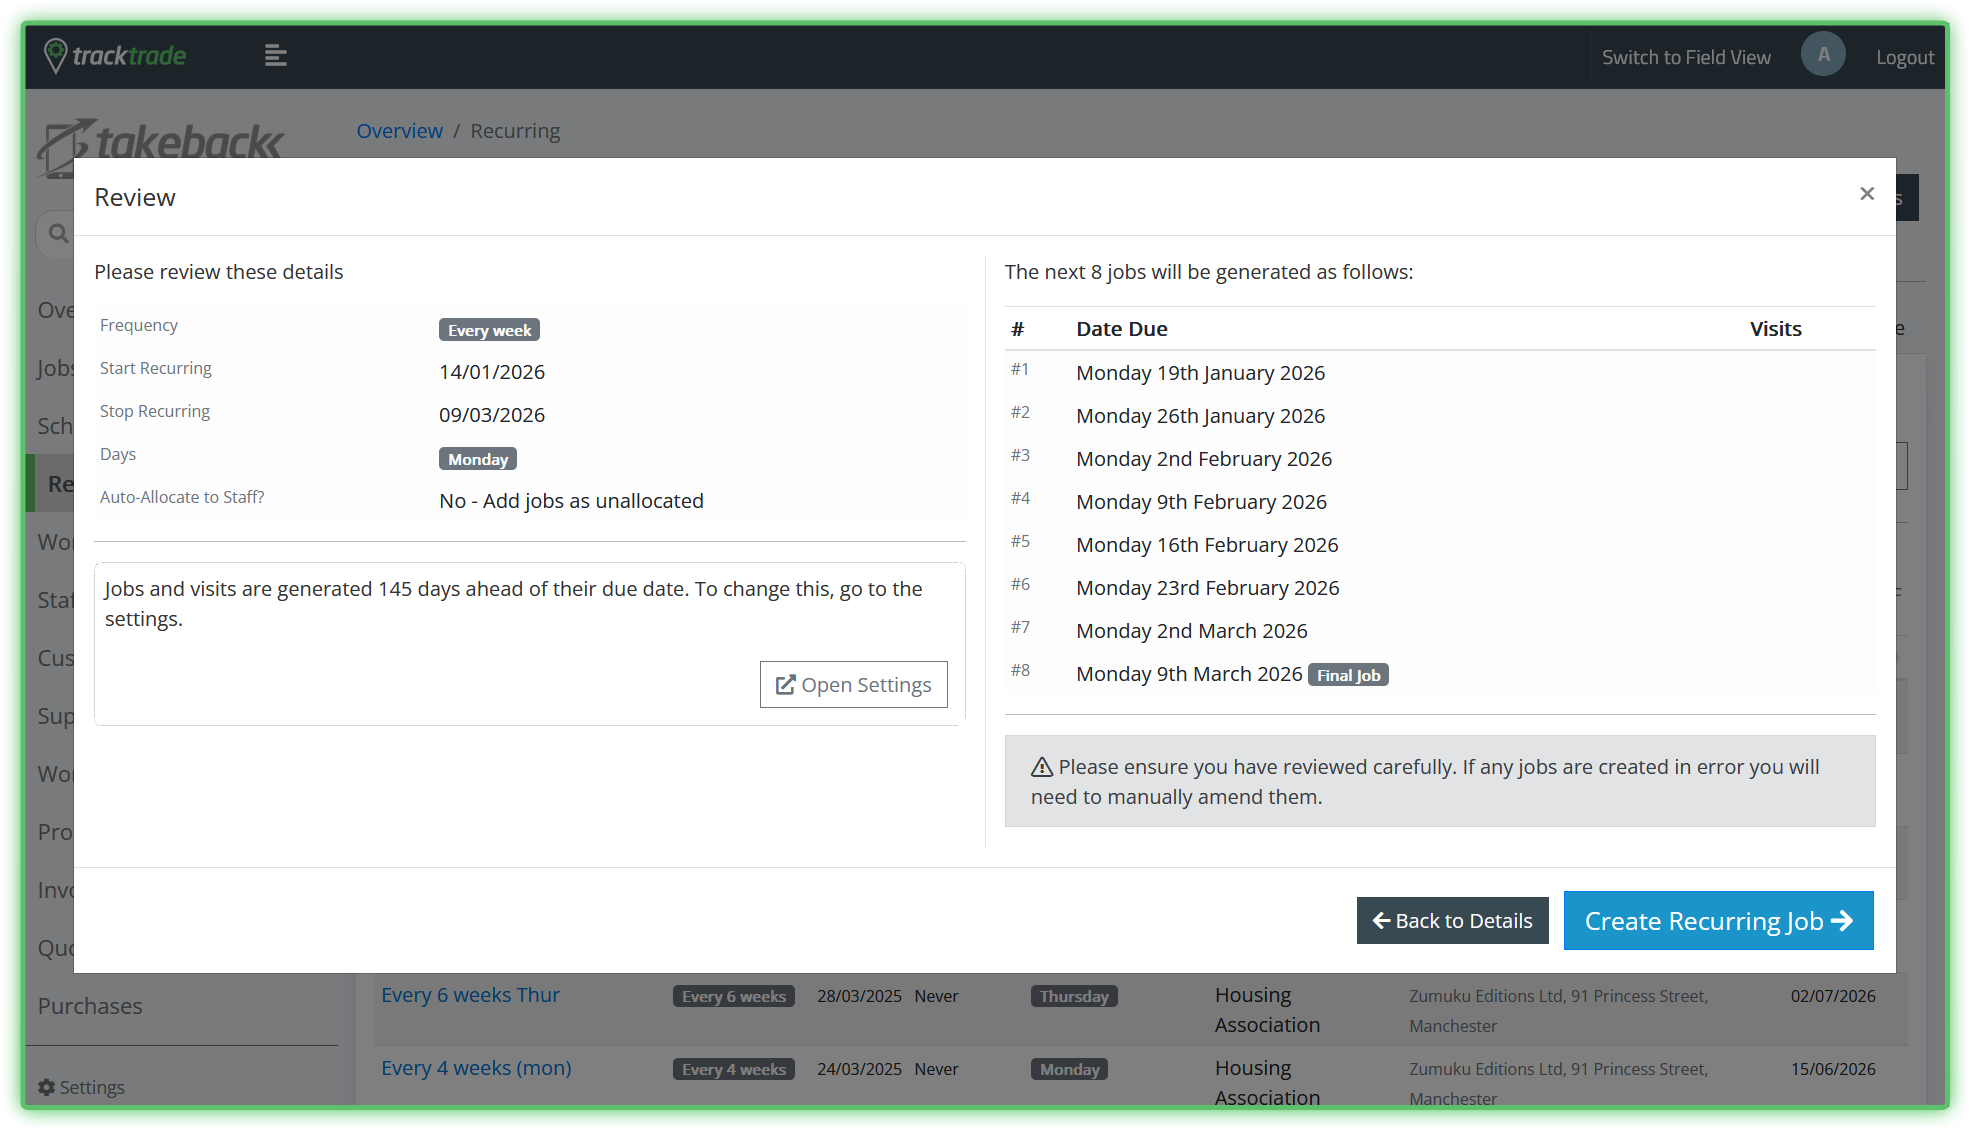
Task: Click the Logout link
Action: 1904,57
